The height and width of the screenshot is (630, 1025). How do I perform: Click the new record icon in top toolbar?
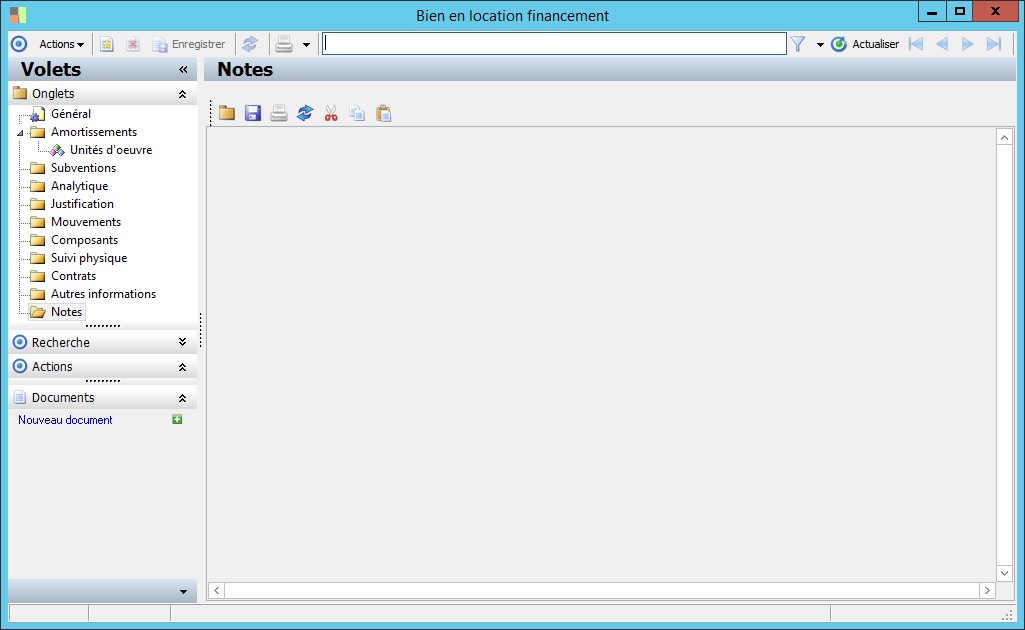tap(107, 44)
